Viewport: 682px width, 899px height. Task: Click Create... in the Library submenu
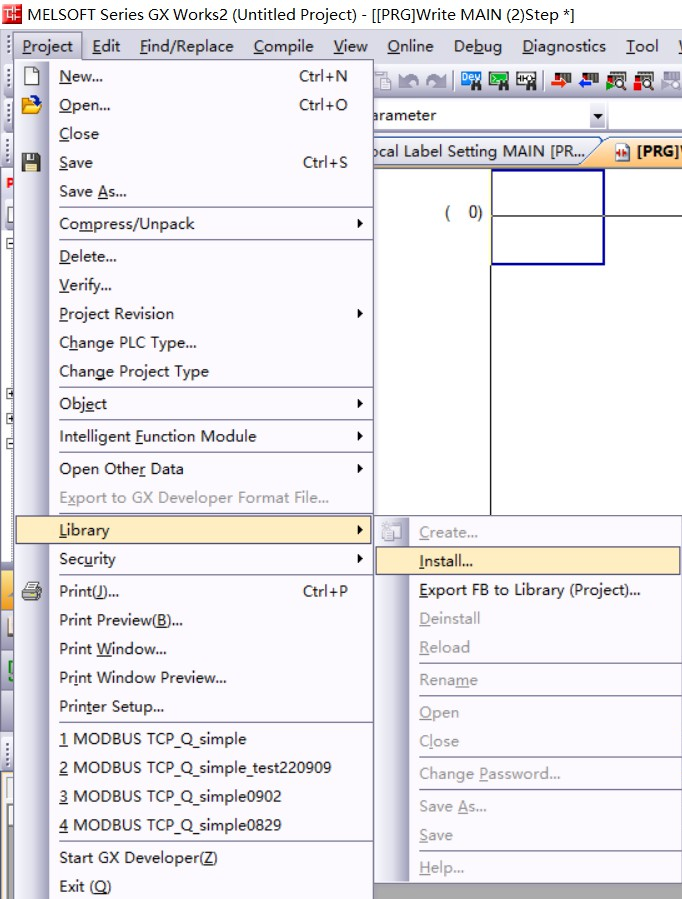527,532
